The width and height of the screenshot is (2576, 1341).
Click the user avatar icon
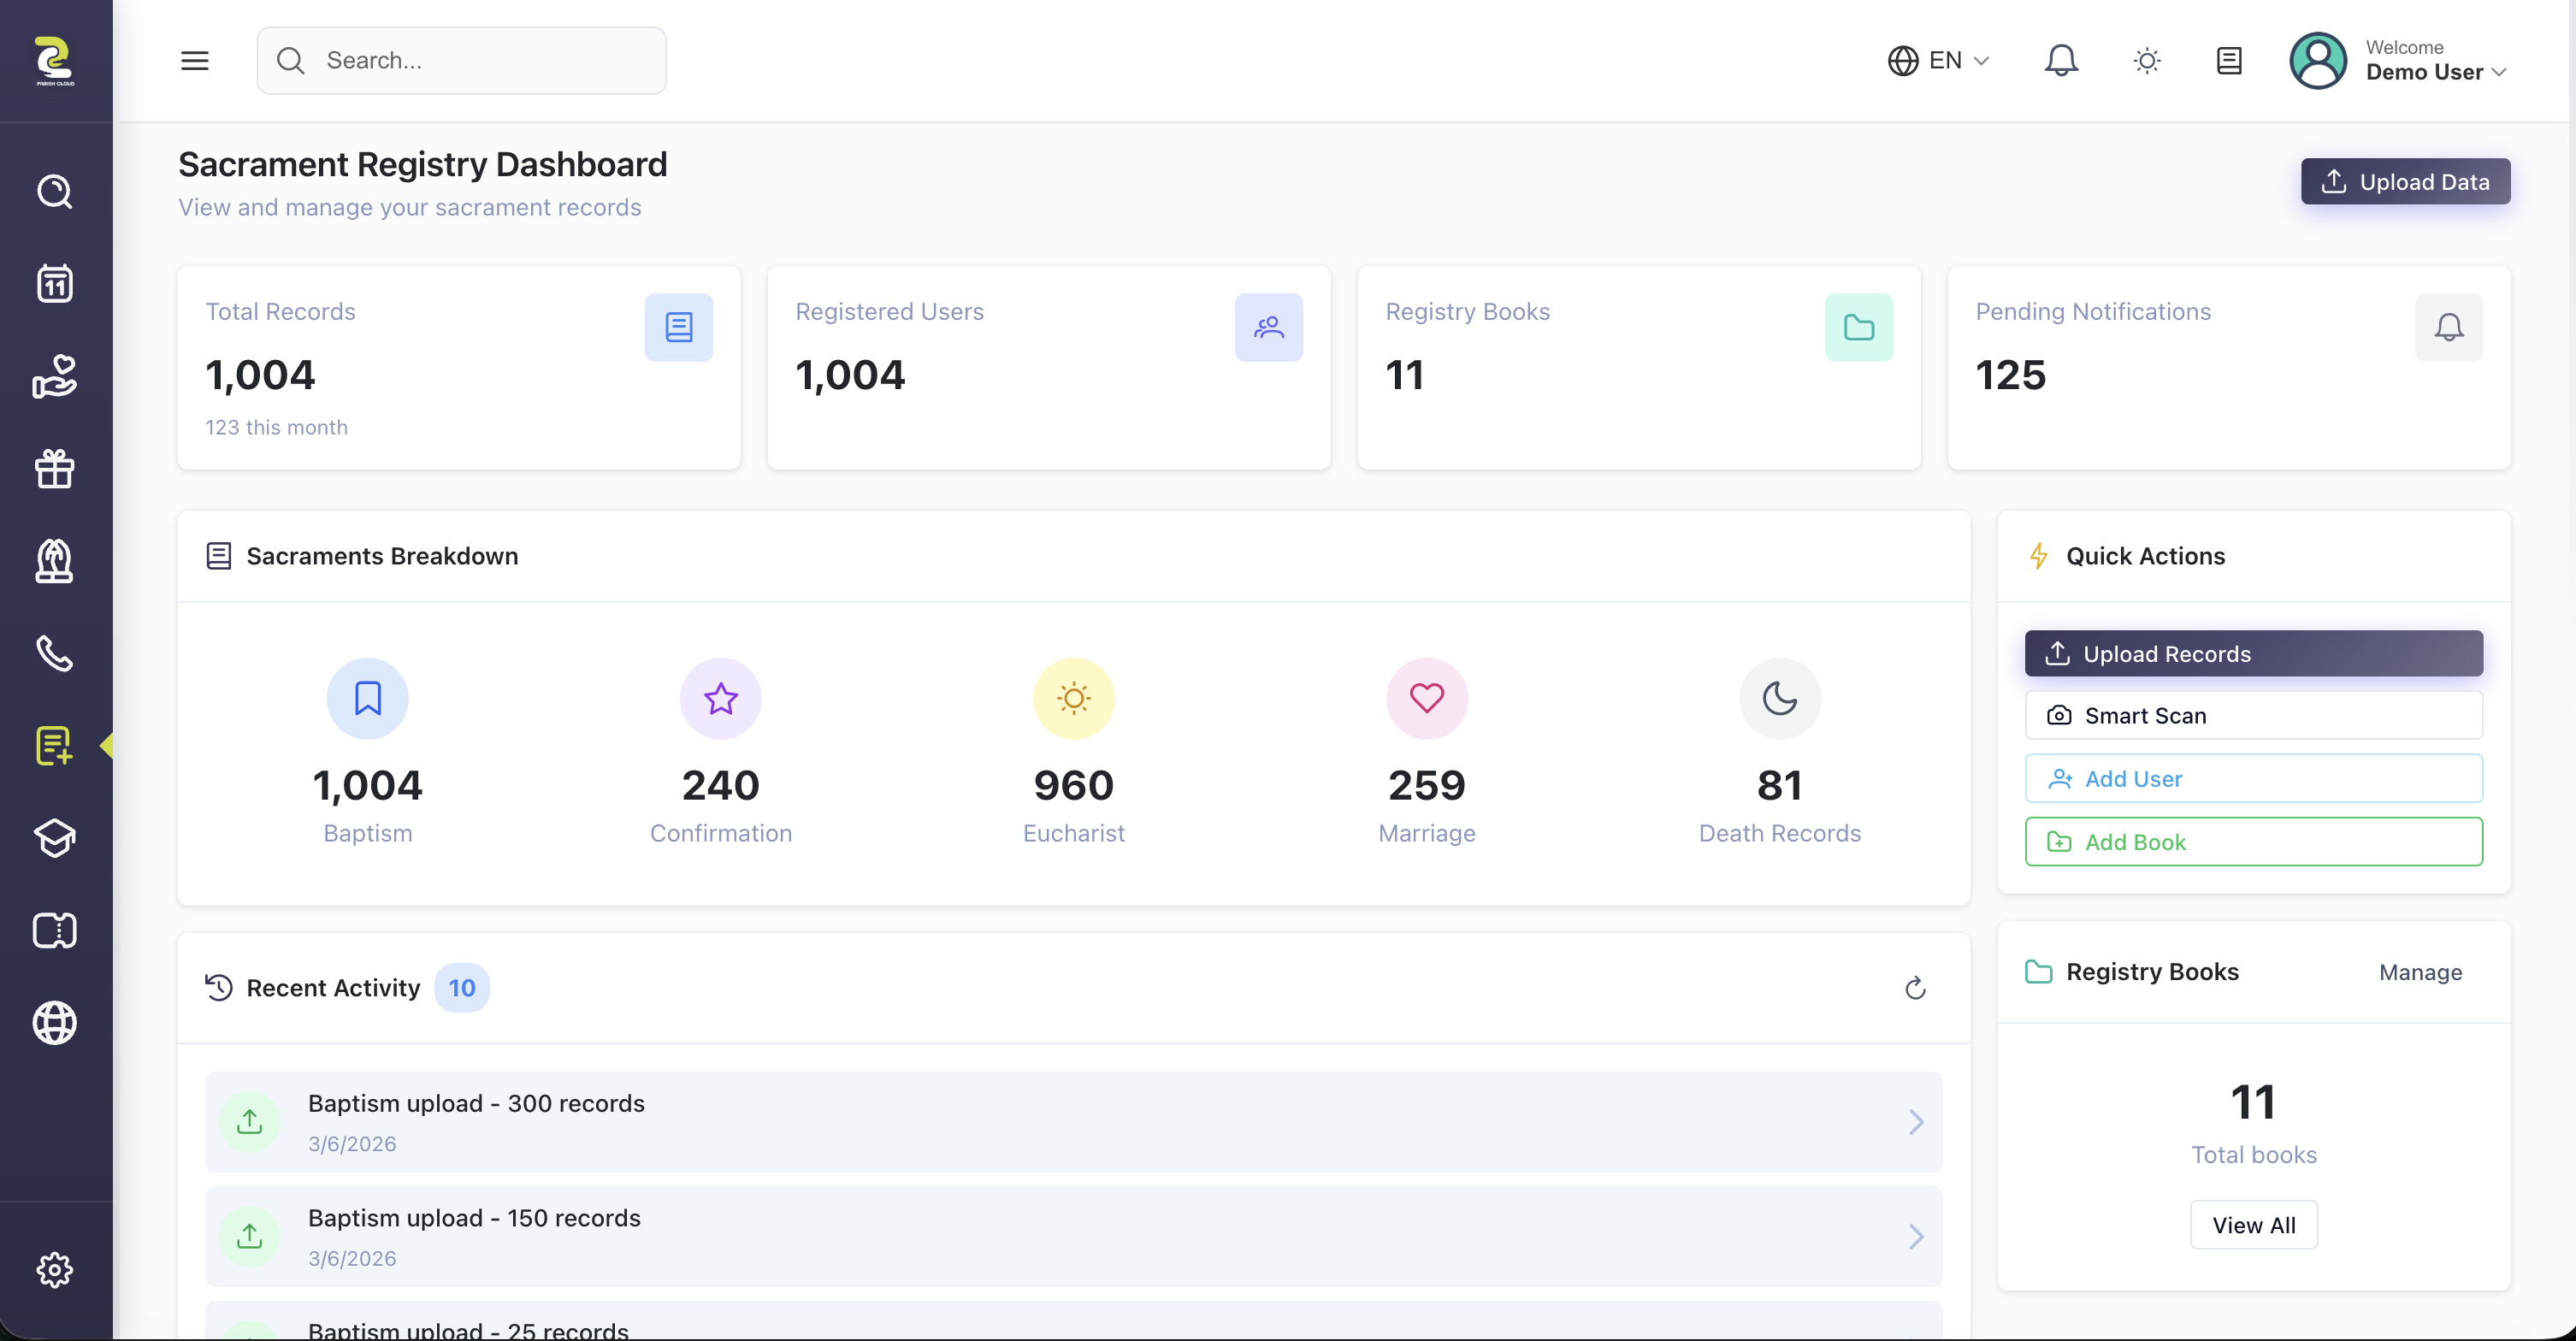click(2318, 61)
